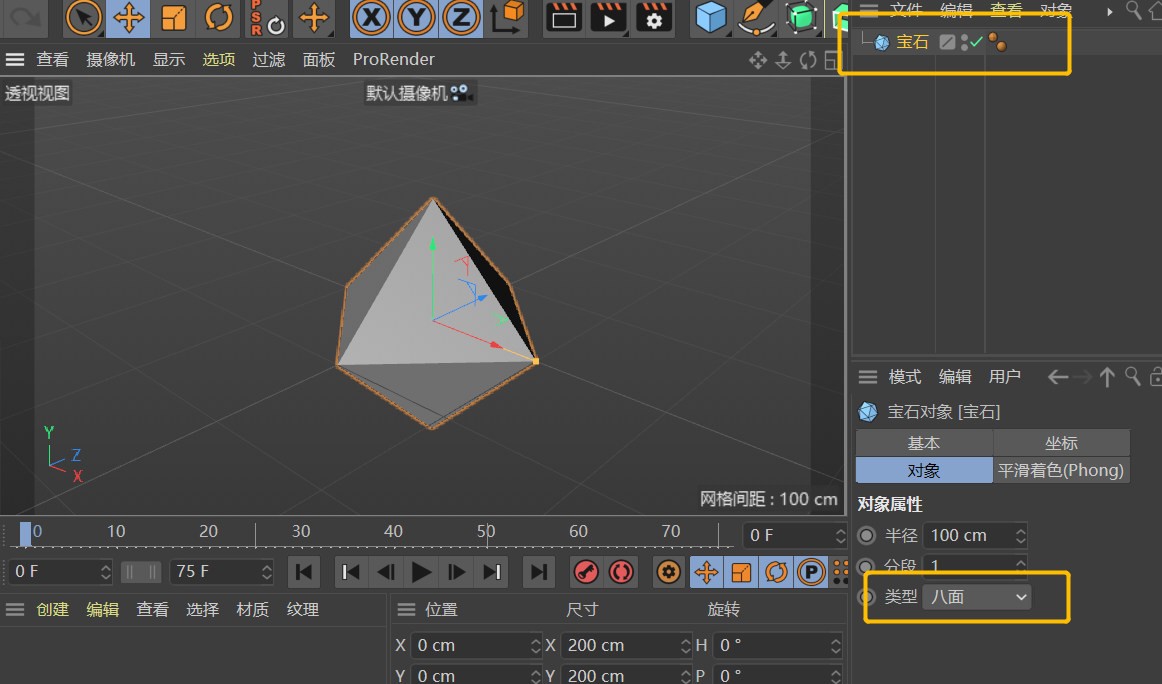This screenshot has height=684, width=1162.
Task: Open the ProRender viewport menu
Action: coord(394,59)
